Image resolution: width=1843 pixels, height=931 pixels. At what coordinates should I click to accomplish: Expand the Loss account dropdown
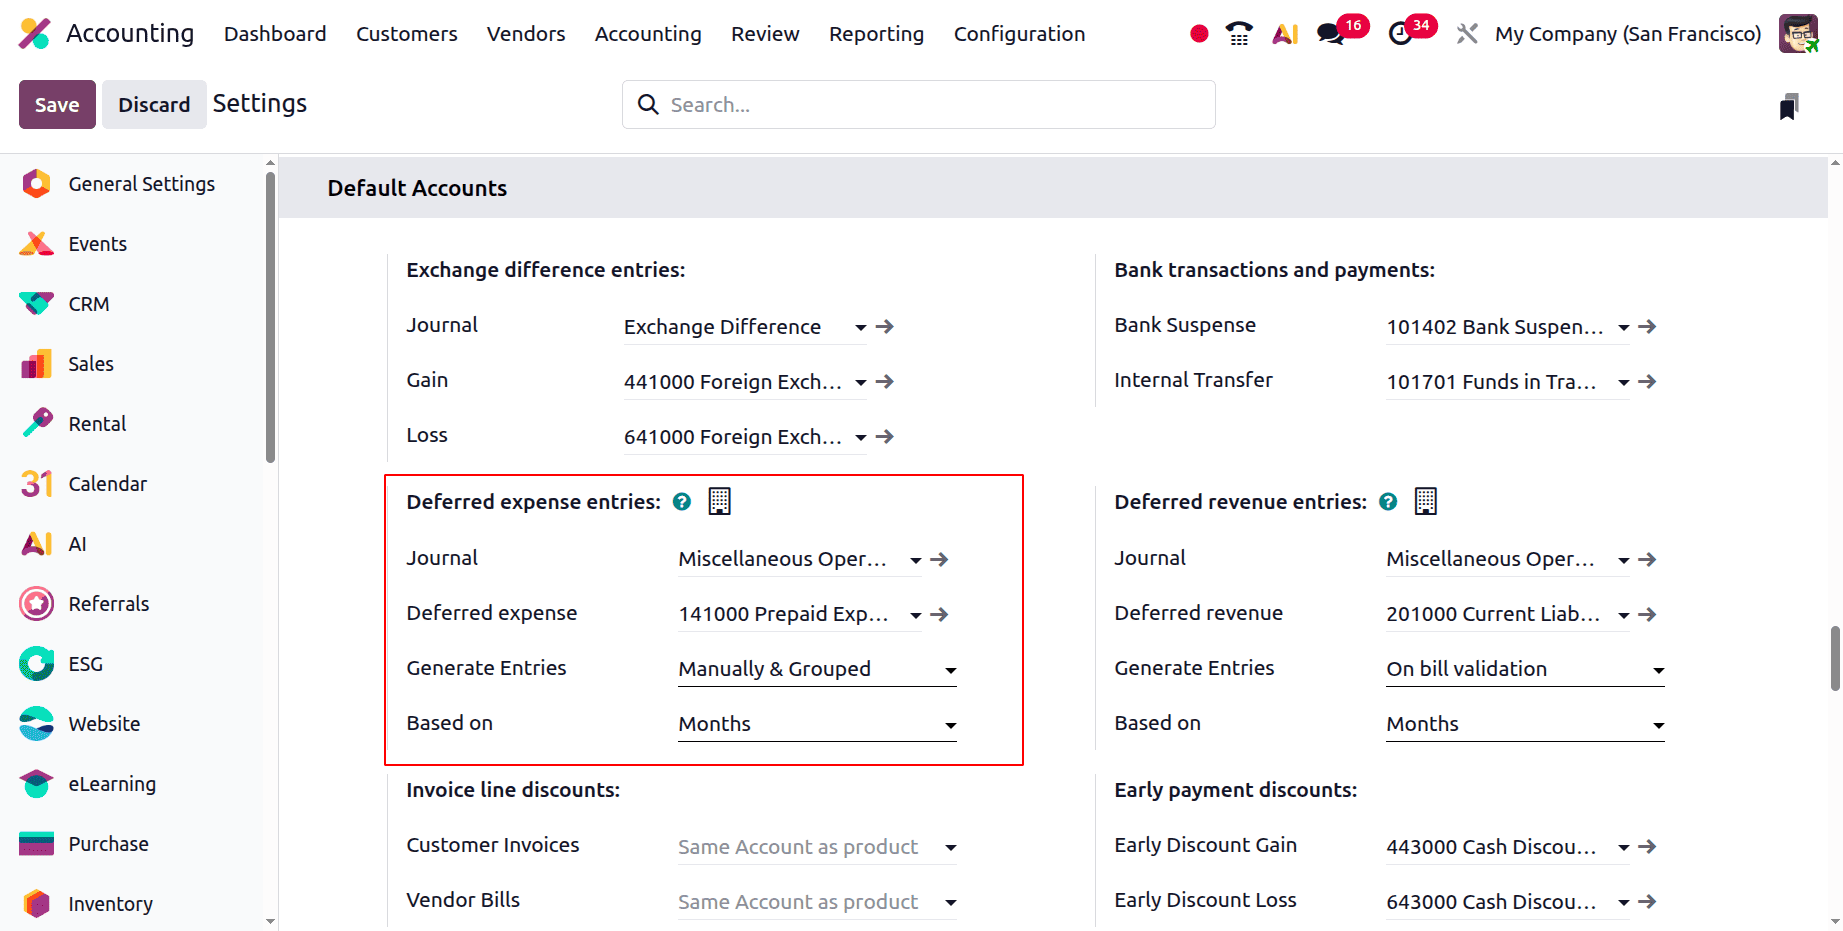861,438
